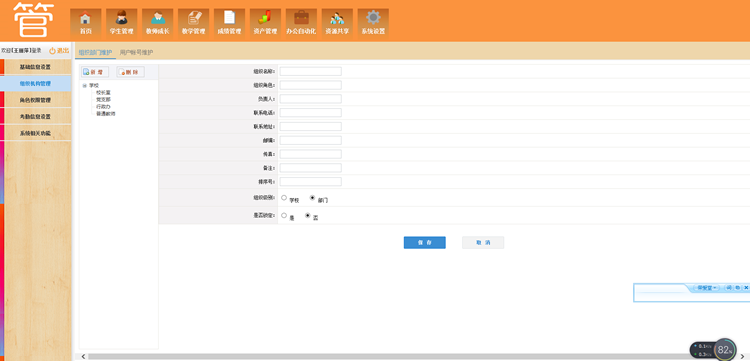Click the network speed indicator widget
The width and height of the screenshot is (750, 361).
pyautogui.click(x=702, y=350)
